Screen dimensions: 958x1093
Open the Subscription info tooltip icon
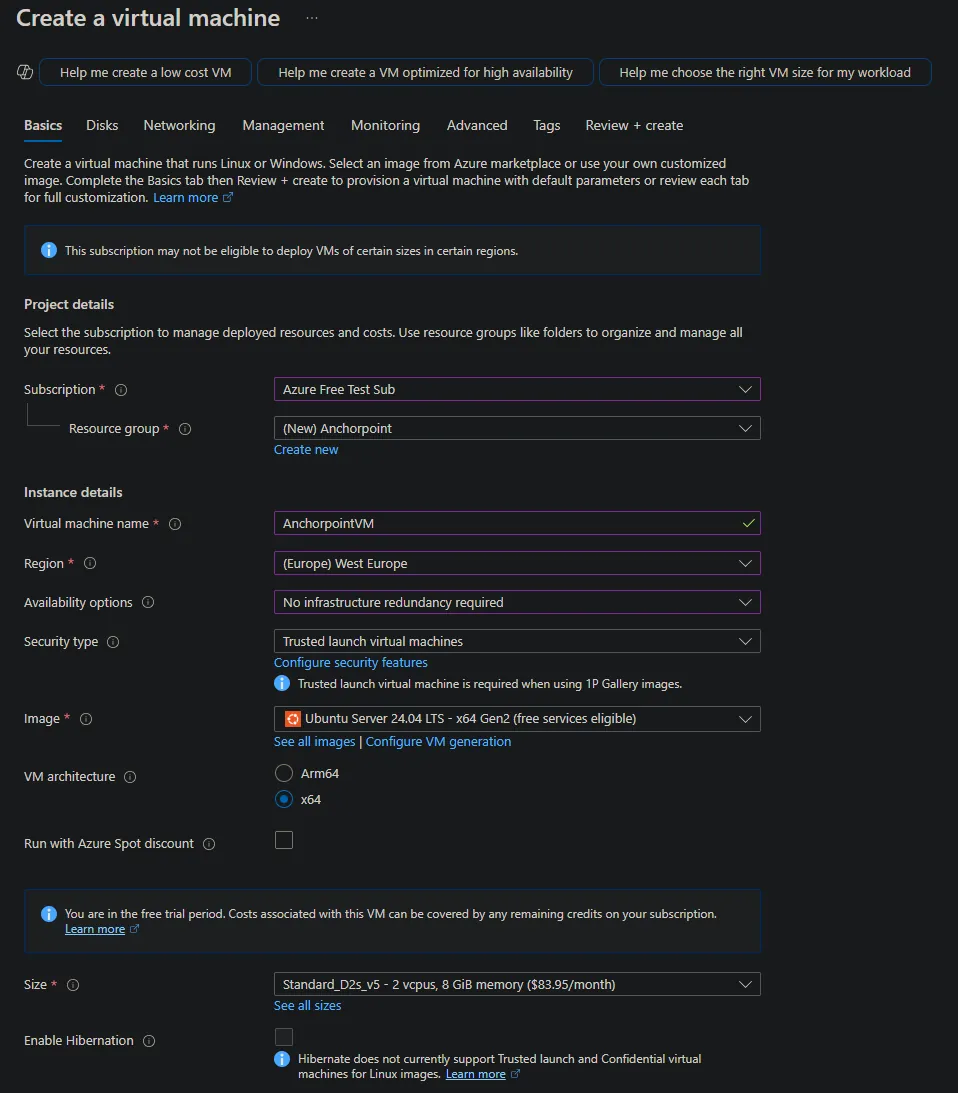point(119,389)
